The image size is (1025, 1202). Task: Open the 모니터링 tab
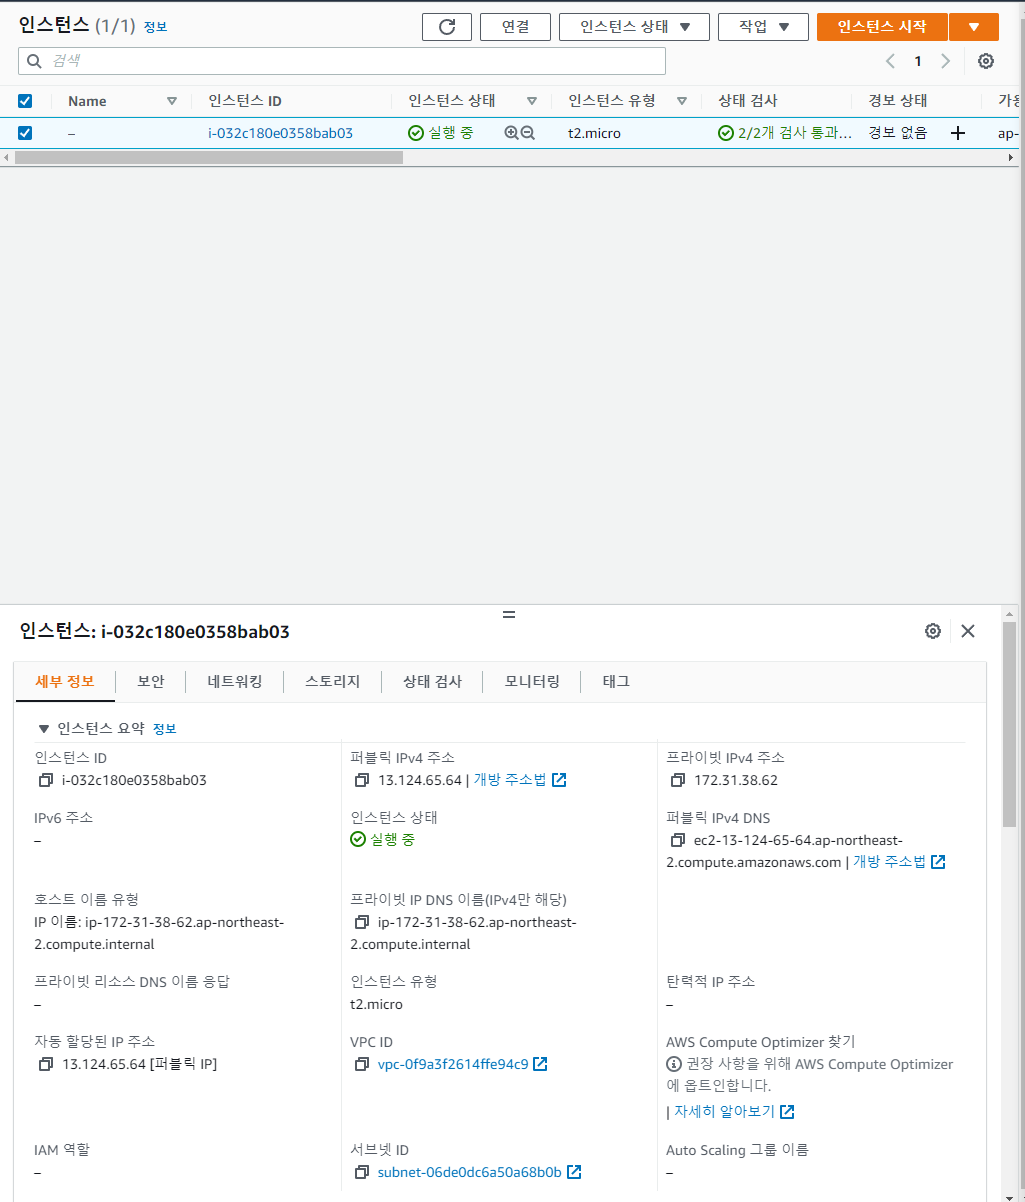532,681
